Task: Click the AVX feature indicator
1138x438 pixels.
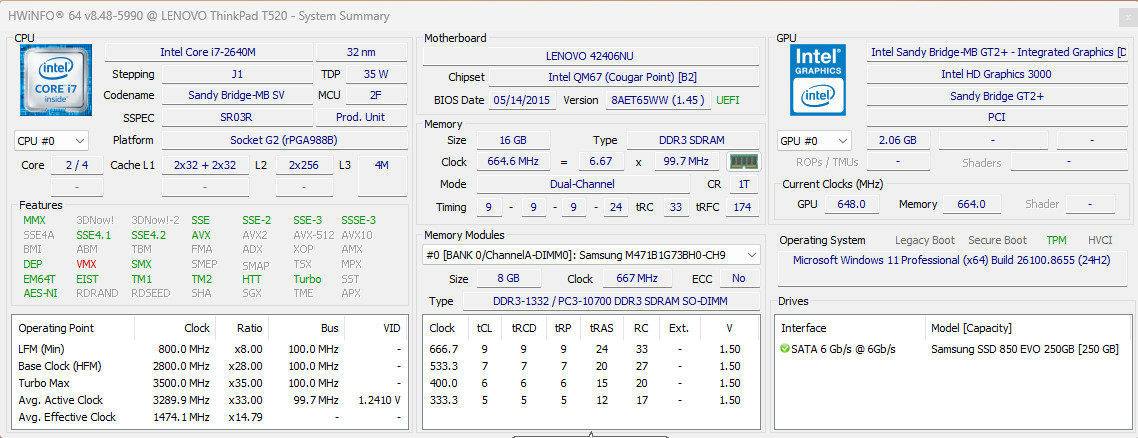Action: [201, 235]
